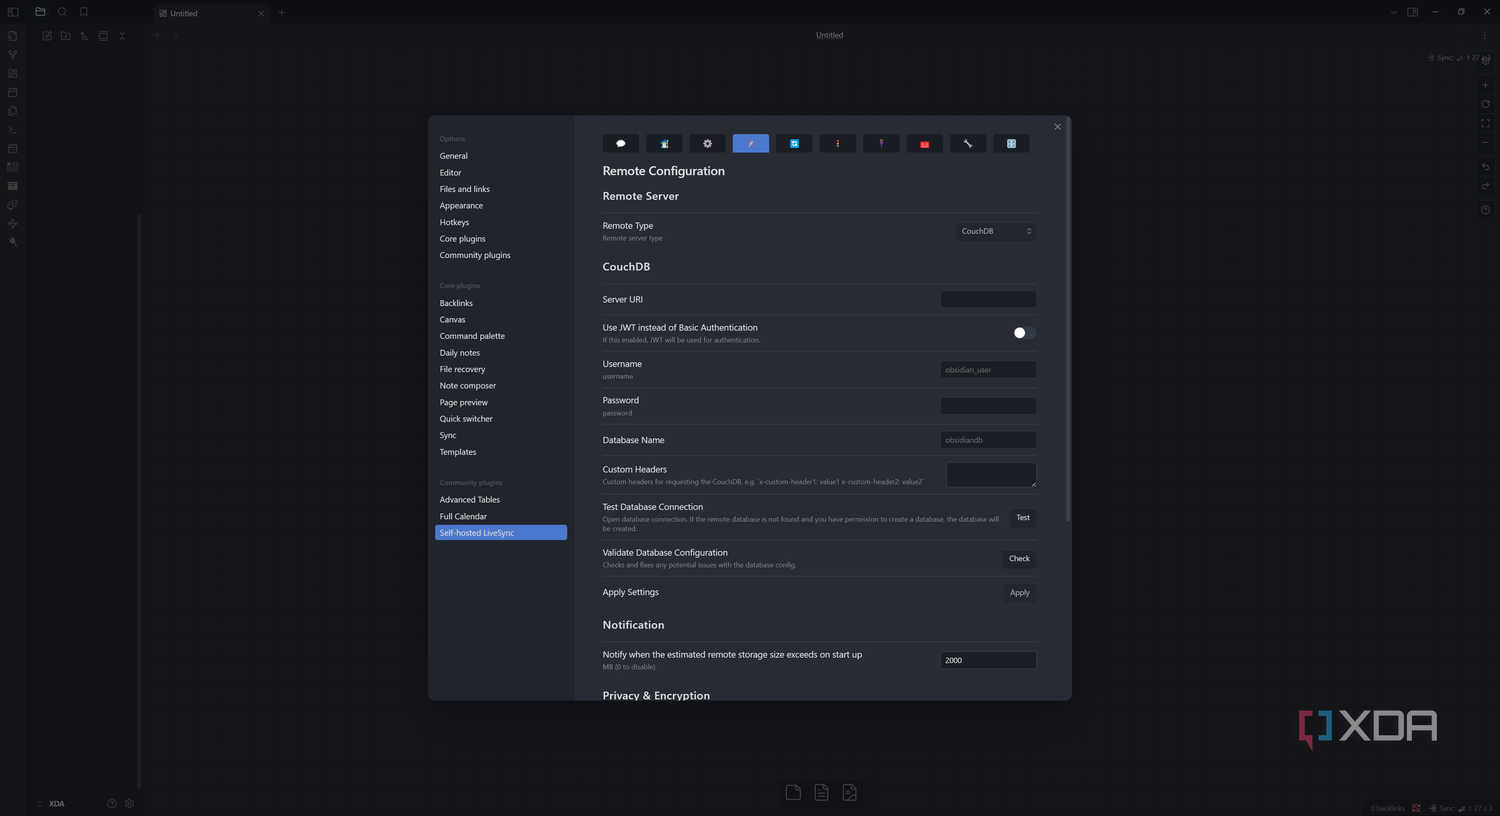Click Test for database connection
This screenshot has width=1500, height=816.
coord(1023,518)
